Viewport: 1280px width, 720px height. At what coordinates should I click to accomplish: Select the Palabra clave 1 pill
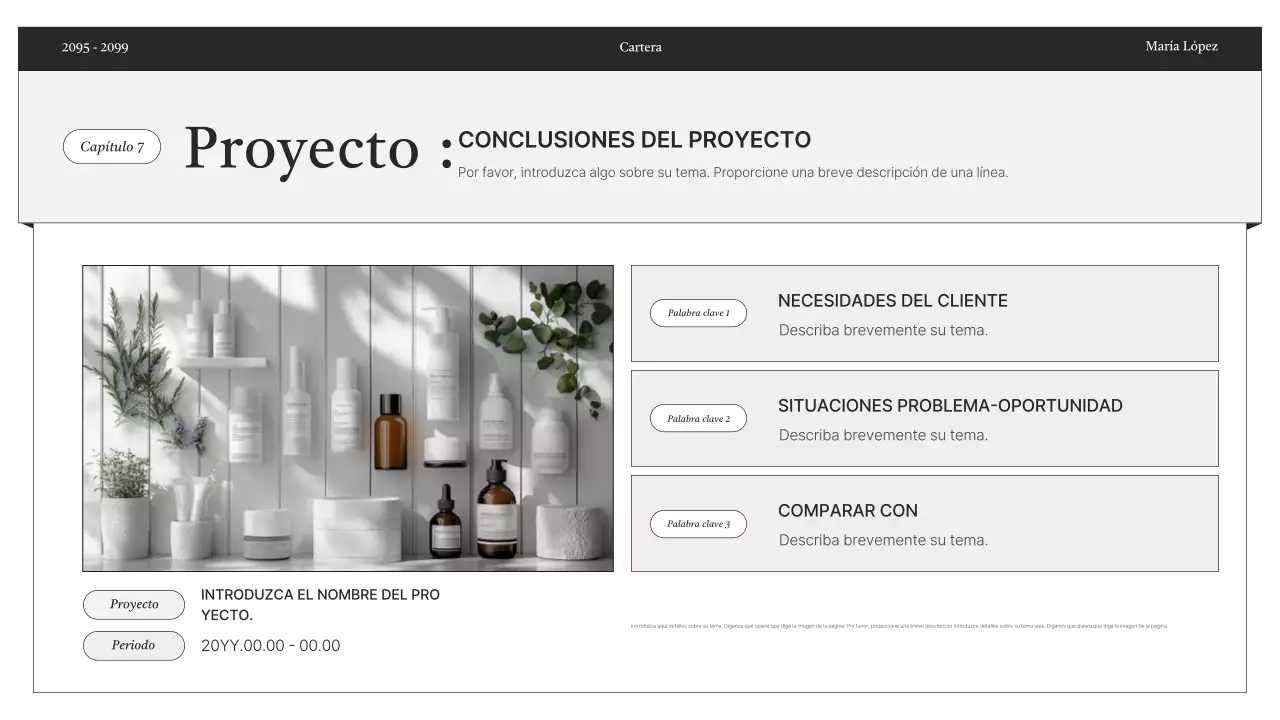(x=698, y=312)
